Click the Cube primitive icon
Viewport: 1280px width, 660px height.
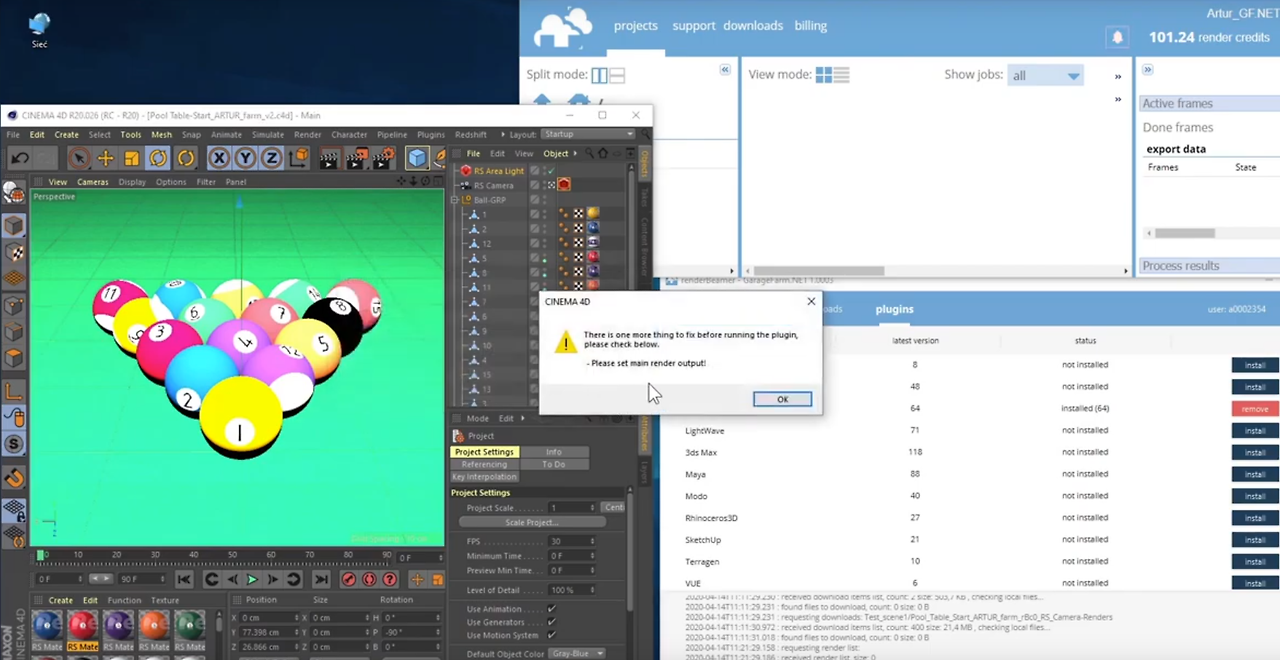(x=417, y=158)
